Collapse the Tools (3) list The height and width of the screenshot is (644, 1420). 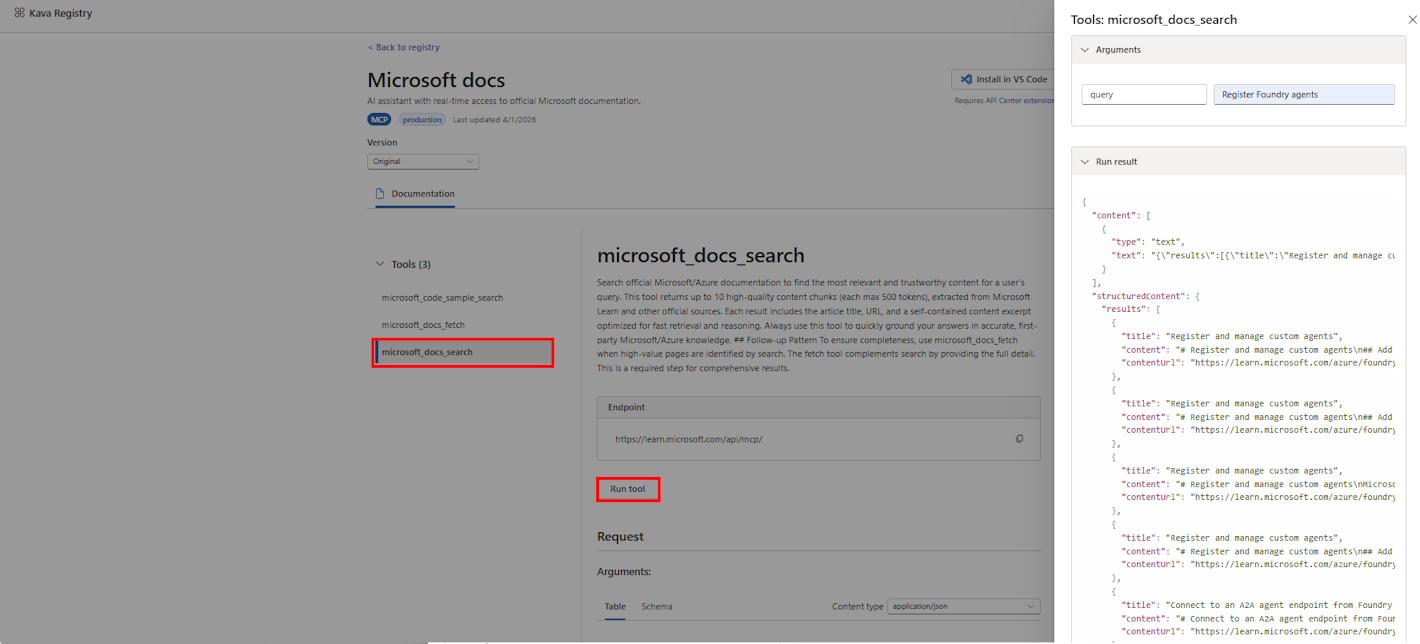click(379, 264)
